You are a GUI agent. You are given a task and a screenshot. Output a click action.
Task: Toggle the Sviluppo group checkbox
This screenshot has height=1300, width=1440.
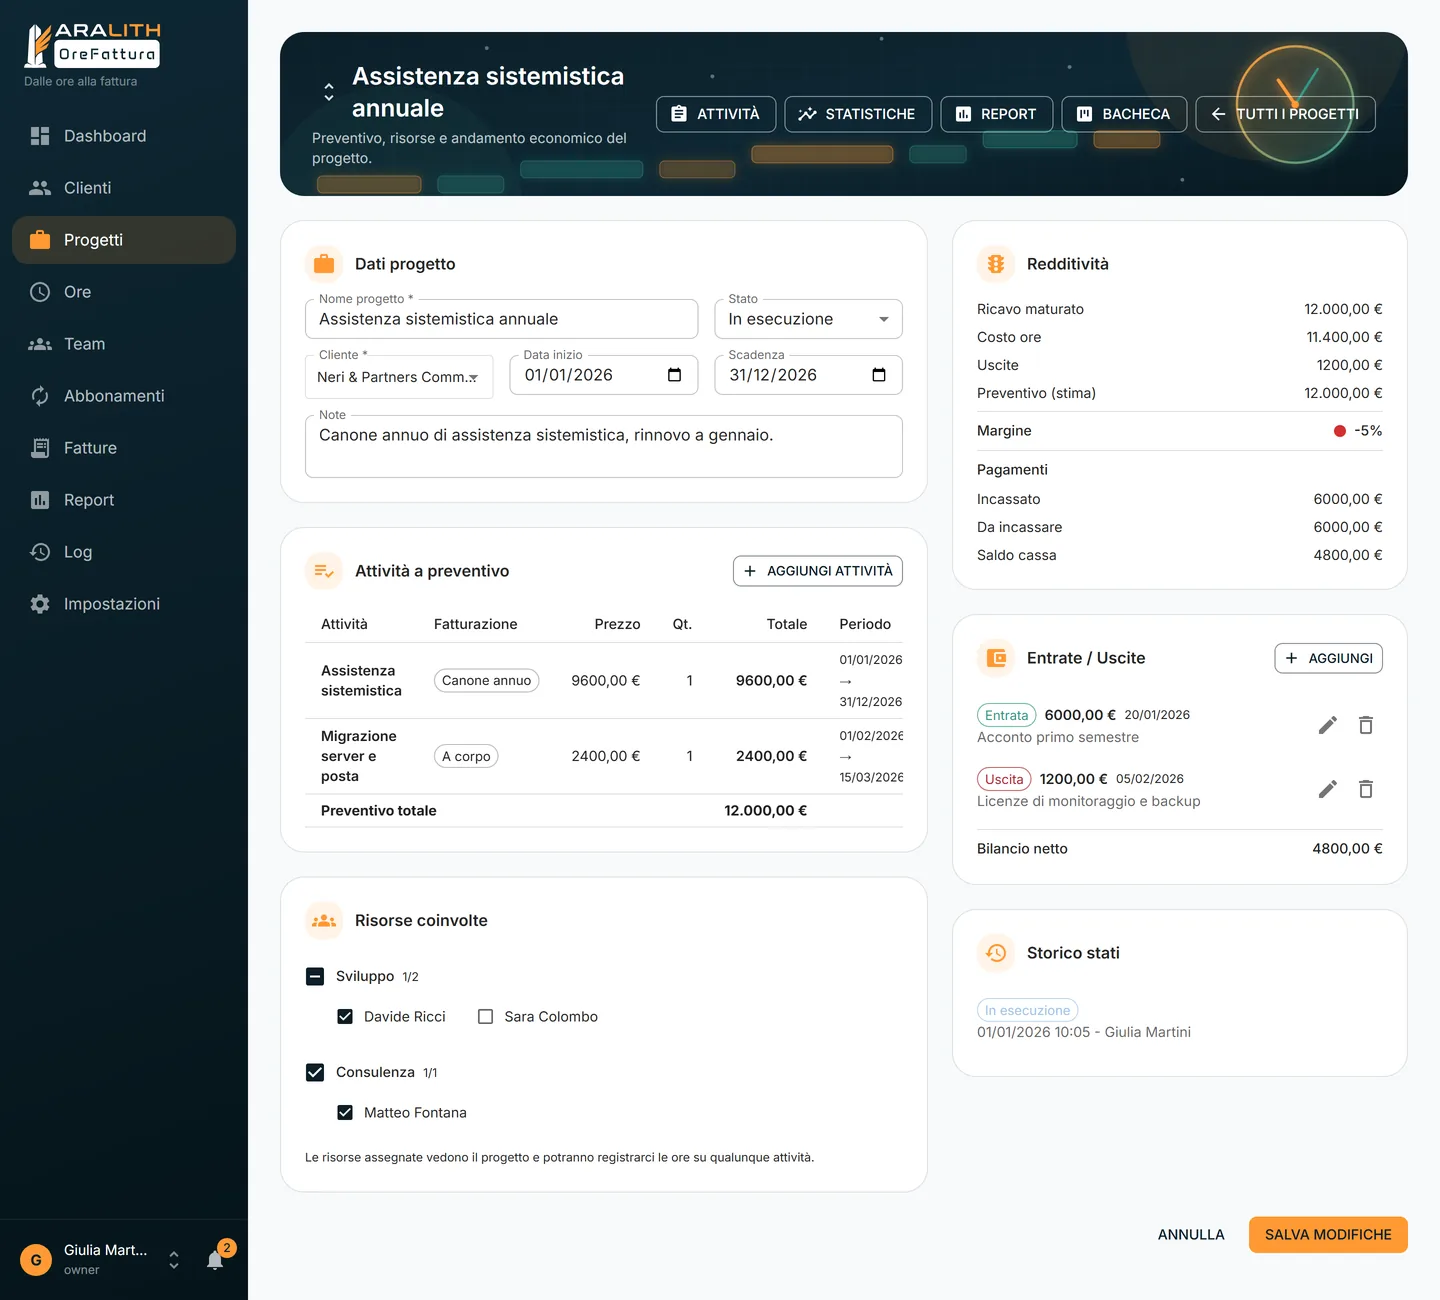(x=315, y=976)
